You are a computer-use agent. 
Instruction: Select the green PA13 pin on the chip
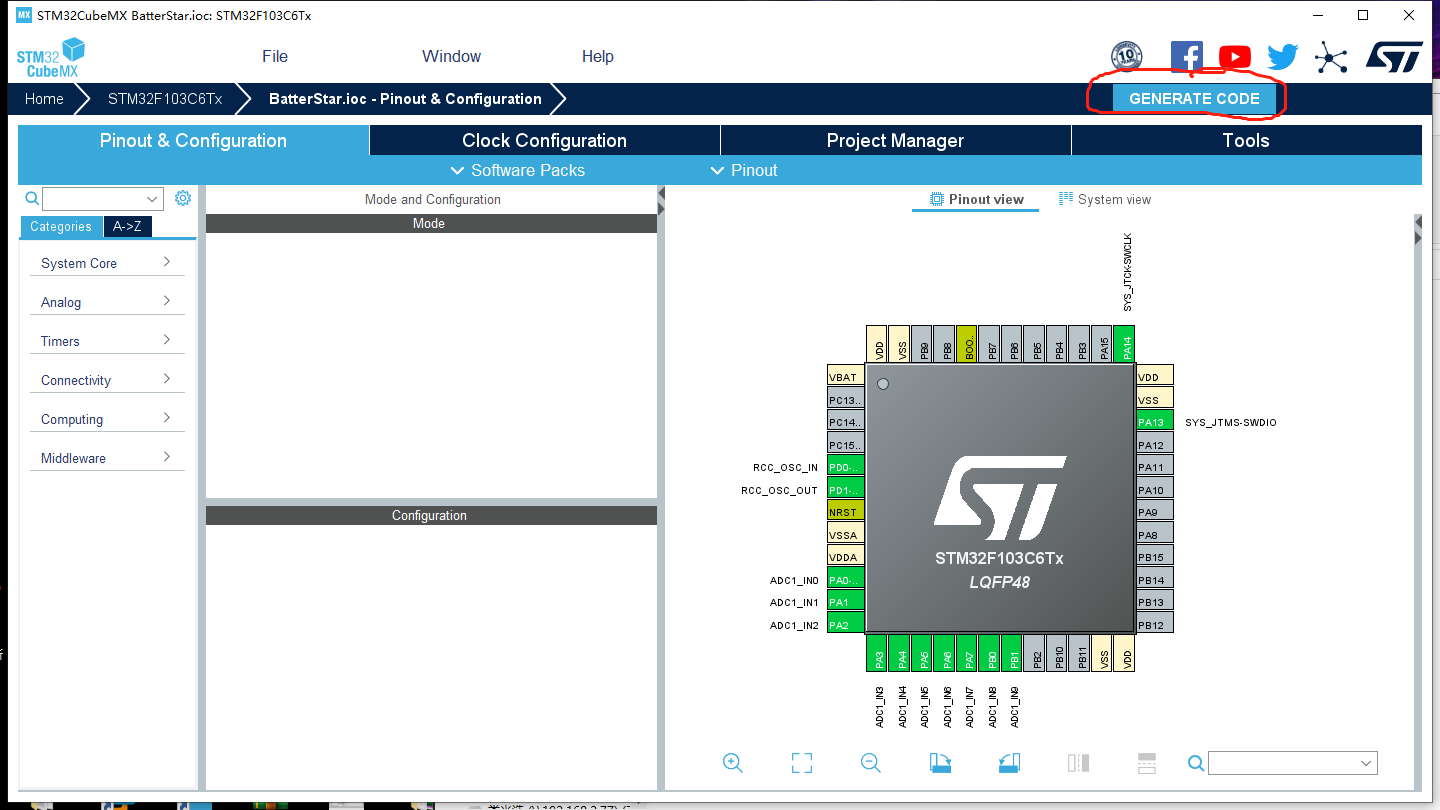click(1152, 421)
